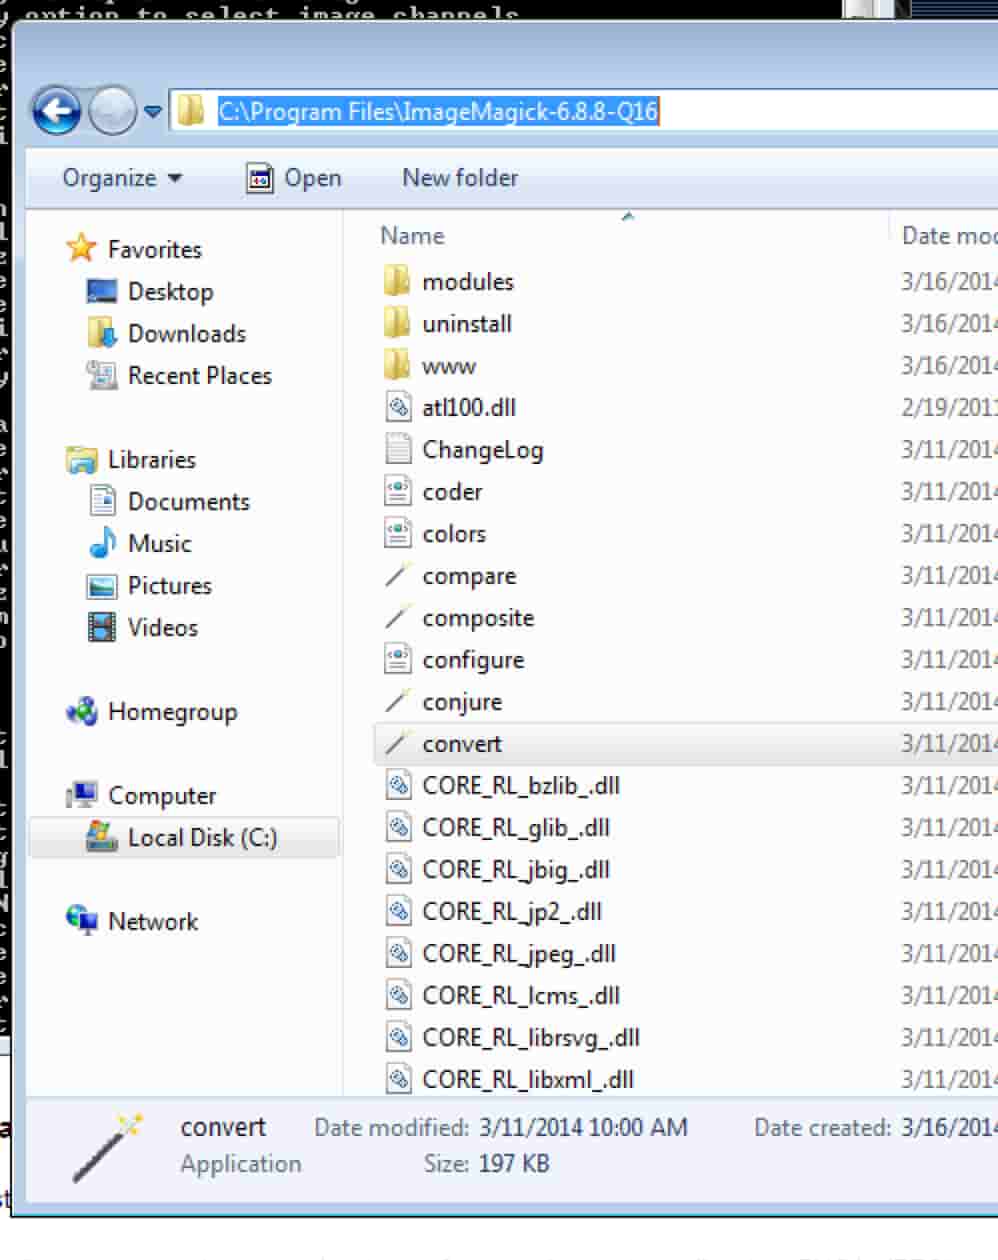
Task: Click the ChangeLog document icon
Action: click(398, 449)
